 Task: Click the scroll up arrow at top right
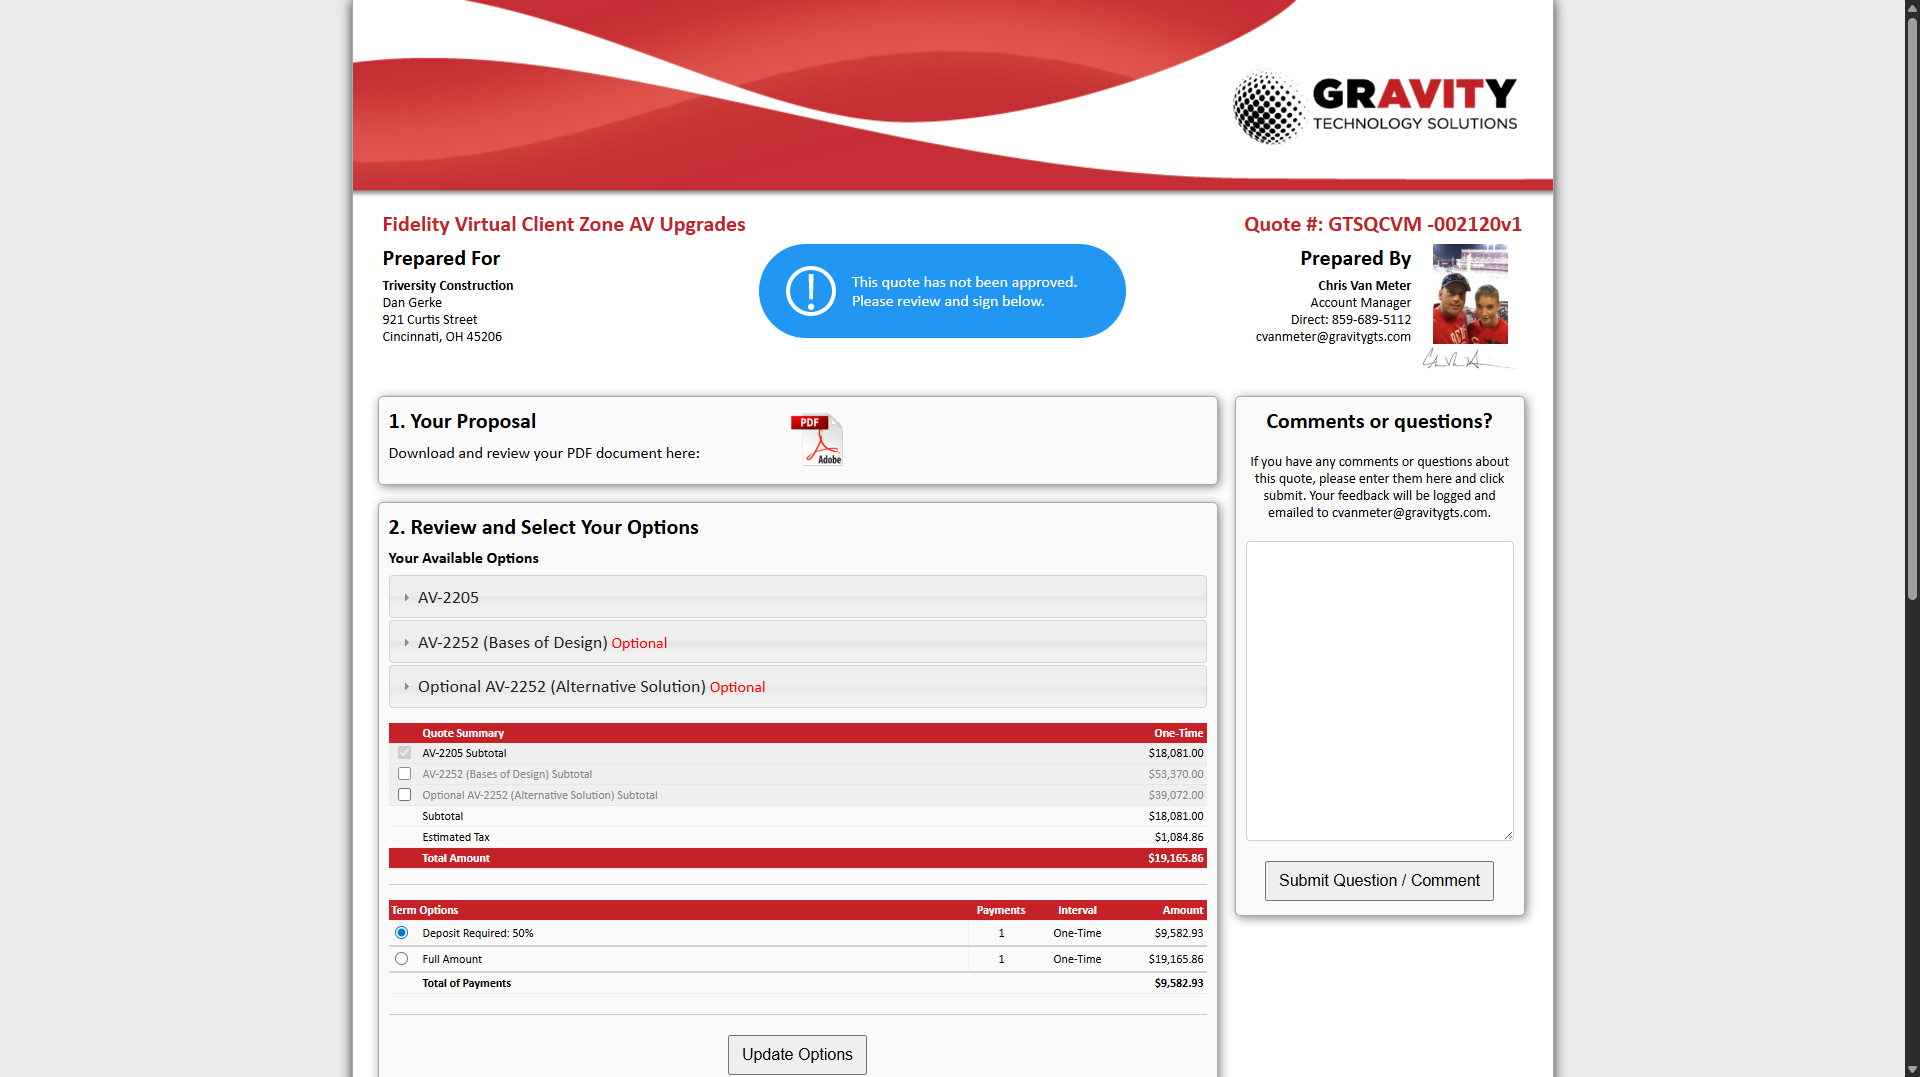point(1911,7)
